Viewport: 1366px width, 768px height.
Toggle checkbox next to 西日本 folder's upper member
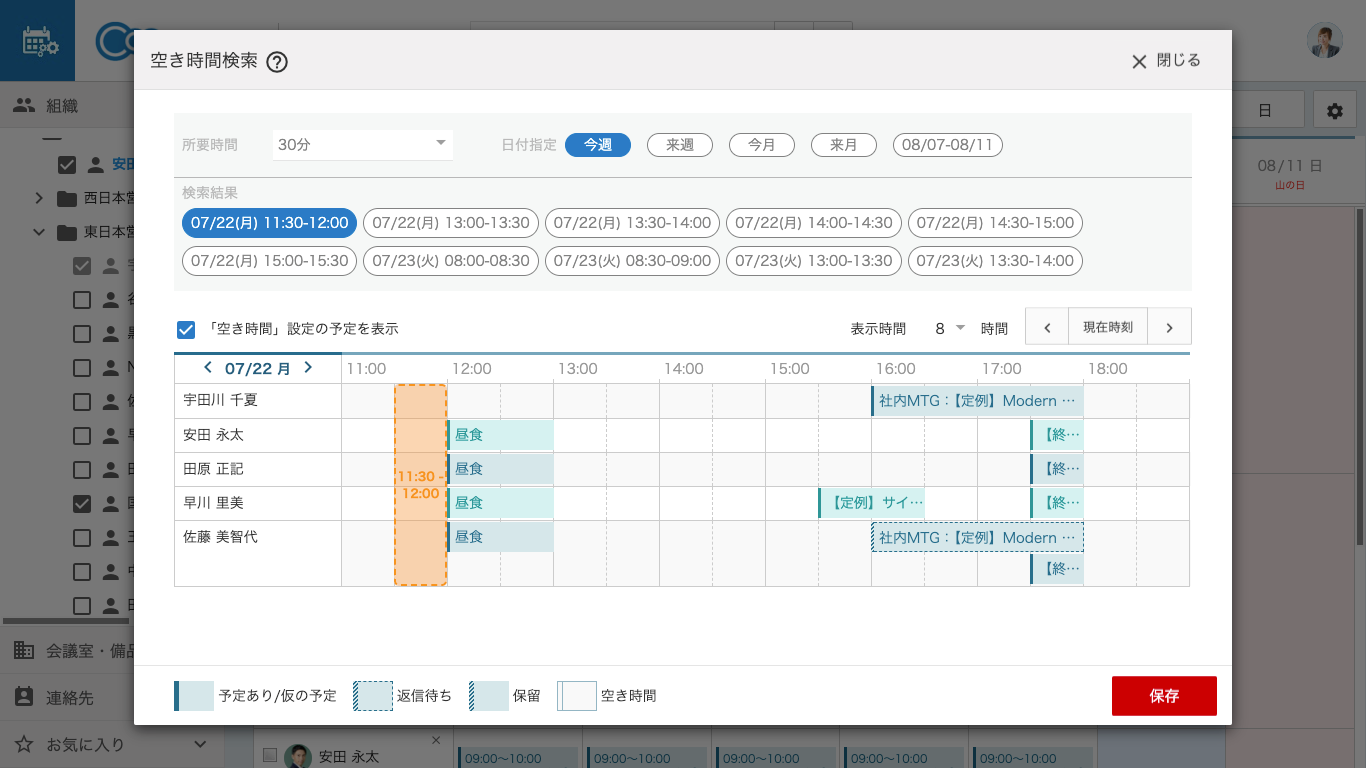pos(67,164)
